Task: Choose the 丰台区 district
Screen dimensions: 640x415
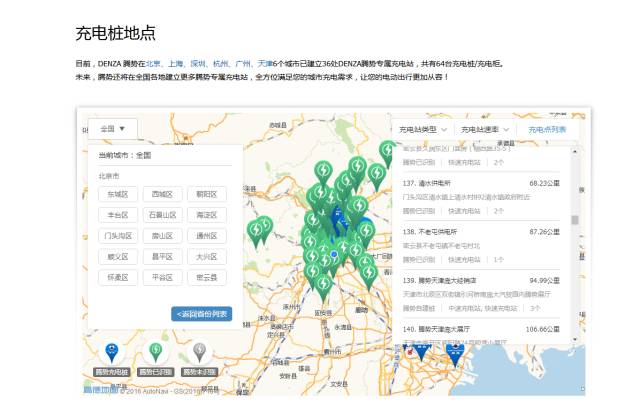Action: pyautogui.click(x=118, y=215)
